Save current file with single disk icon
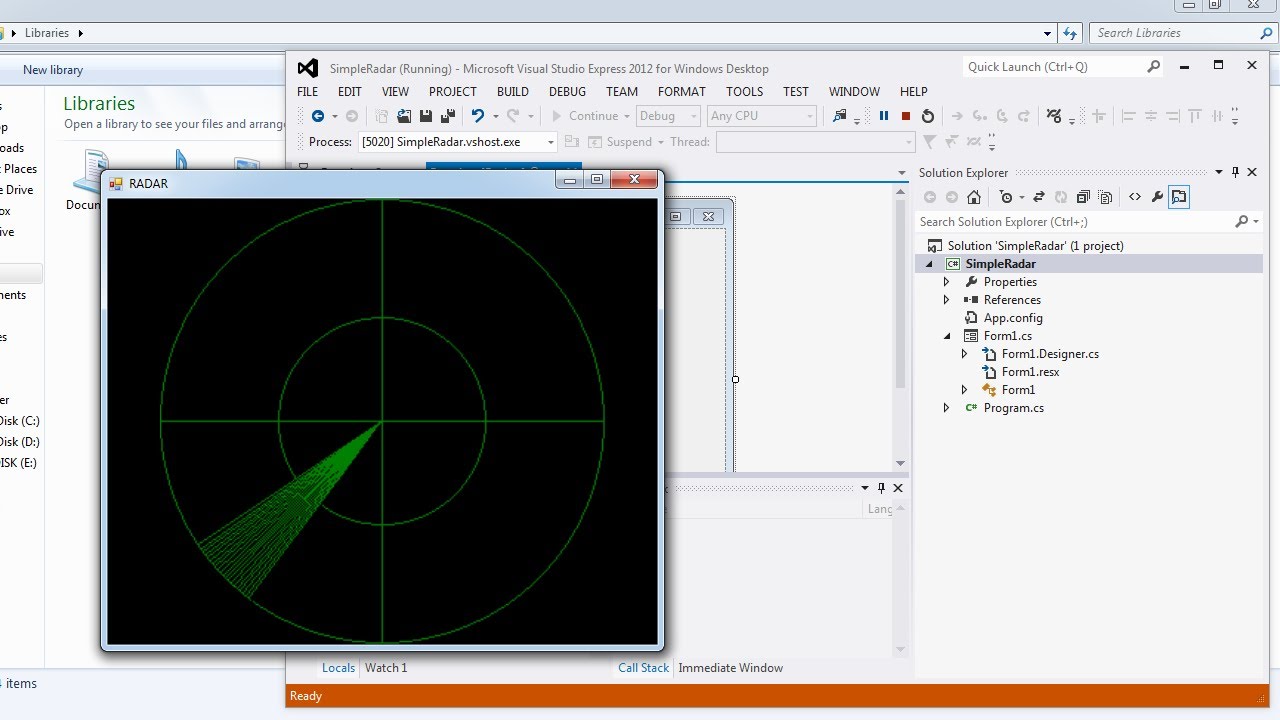 click(426, 116)
